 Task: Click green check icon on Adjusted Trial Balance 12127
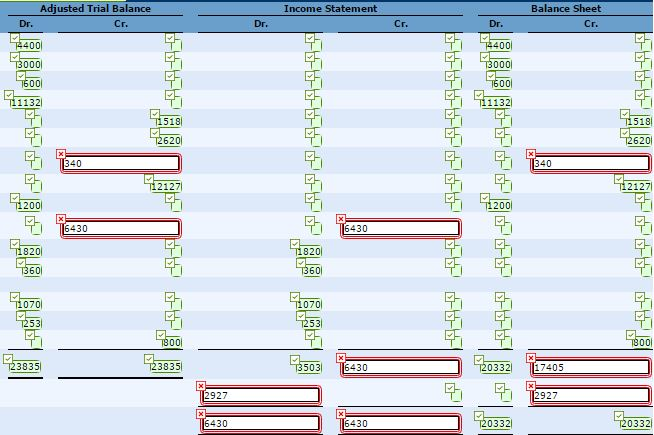tap(149, 179)
